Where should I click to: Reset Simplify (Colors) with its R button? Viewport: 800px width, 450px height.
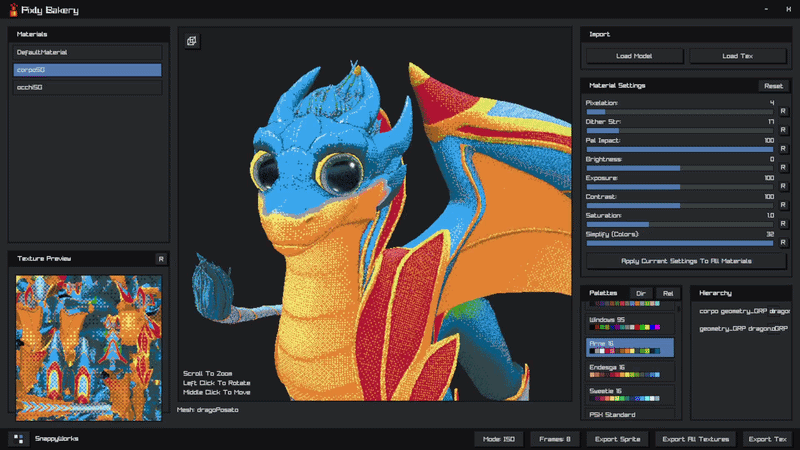(783, 243)
